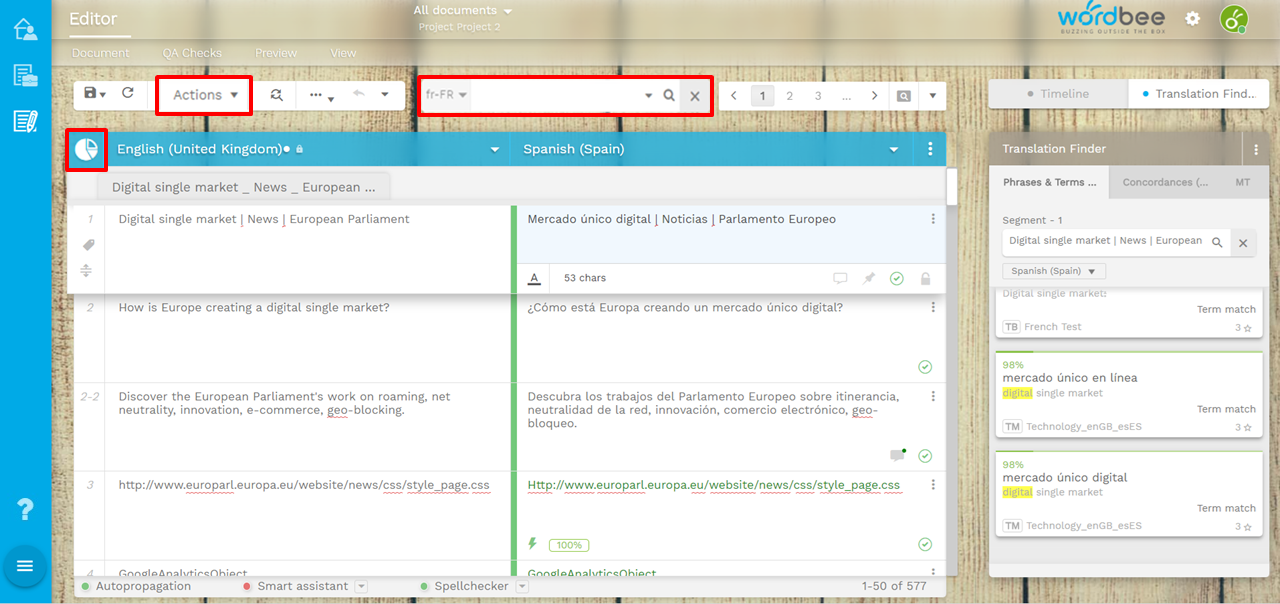This screenshot has height=604, width=1280.
Task: Click the pin icon in segment 1
Action: pyautogui.click(x=869, y=279)
